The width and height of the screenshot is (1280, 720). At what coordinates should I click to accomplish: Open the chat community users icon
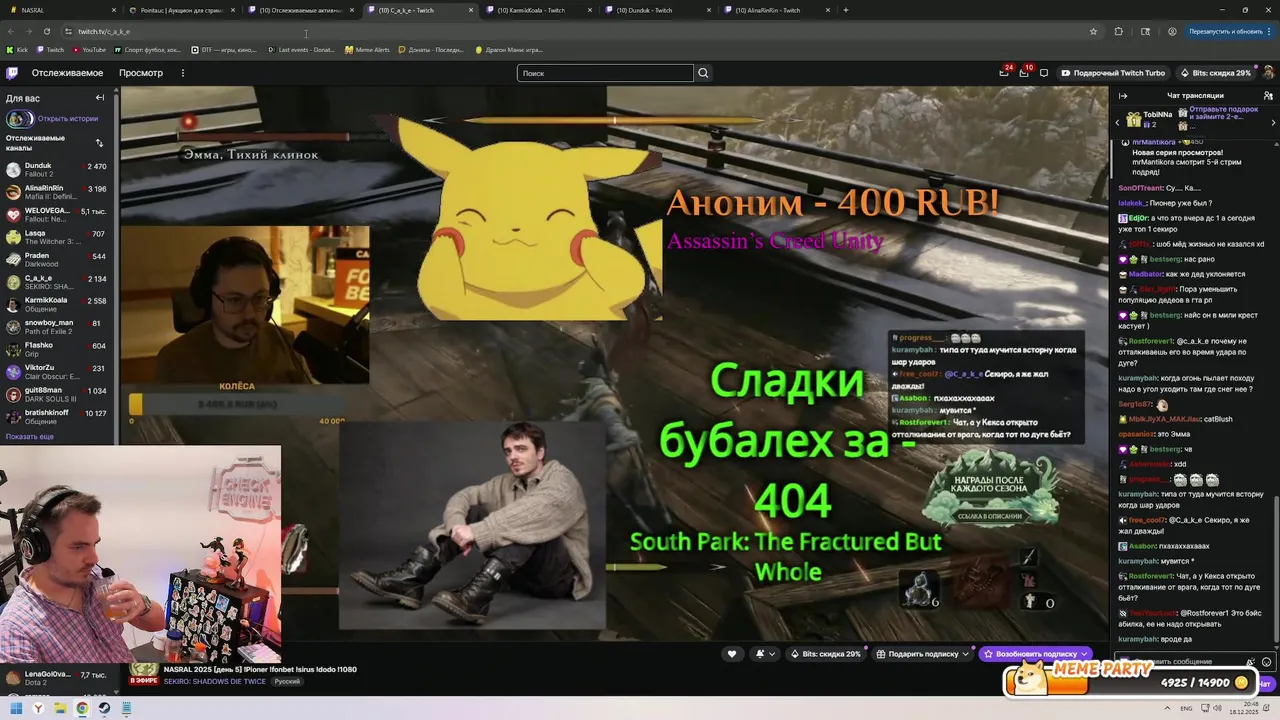pos(1268,96)
